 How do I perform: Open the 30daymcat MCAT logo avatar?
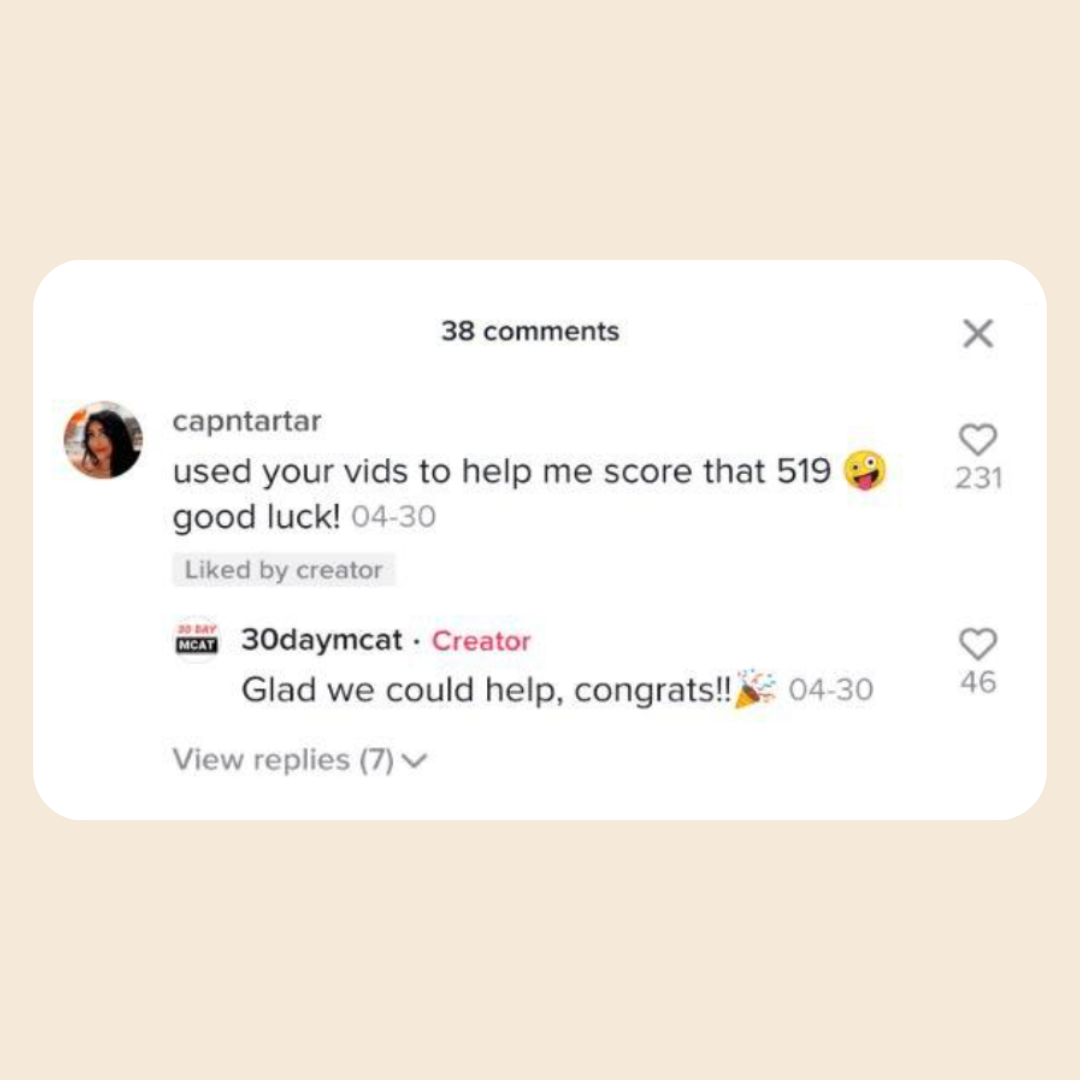197,640
